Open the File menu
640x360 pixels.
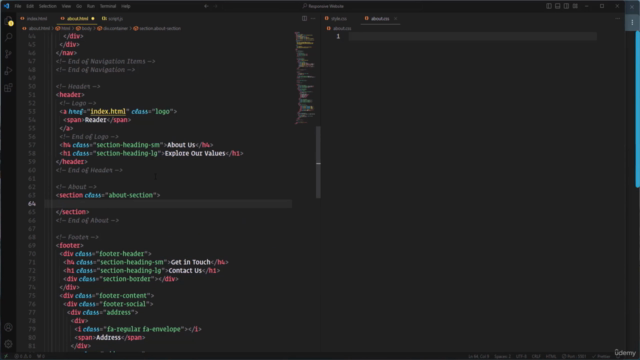pos(18,6)
